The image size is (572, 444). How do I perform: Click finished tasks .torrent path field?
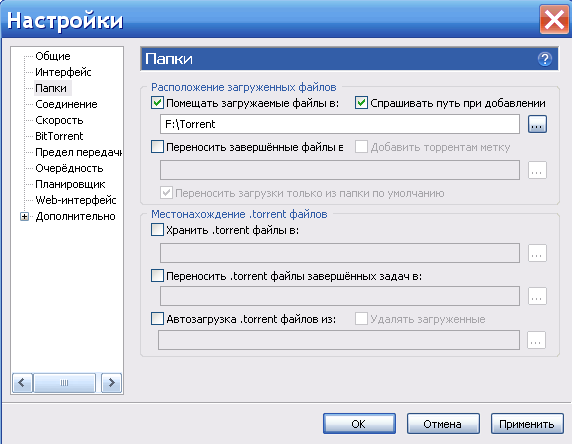pos(340,296)
